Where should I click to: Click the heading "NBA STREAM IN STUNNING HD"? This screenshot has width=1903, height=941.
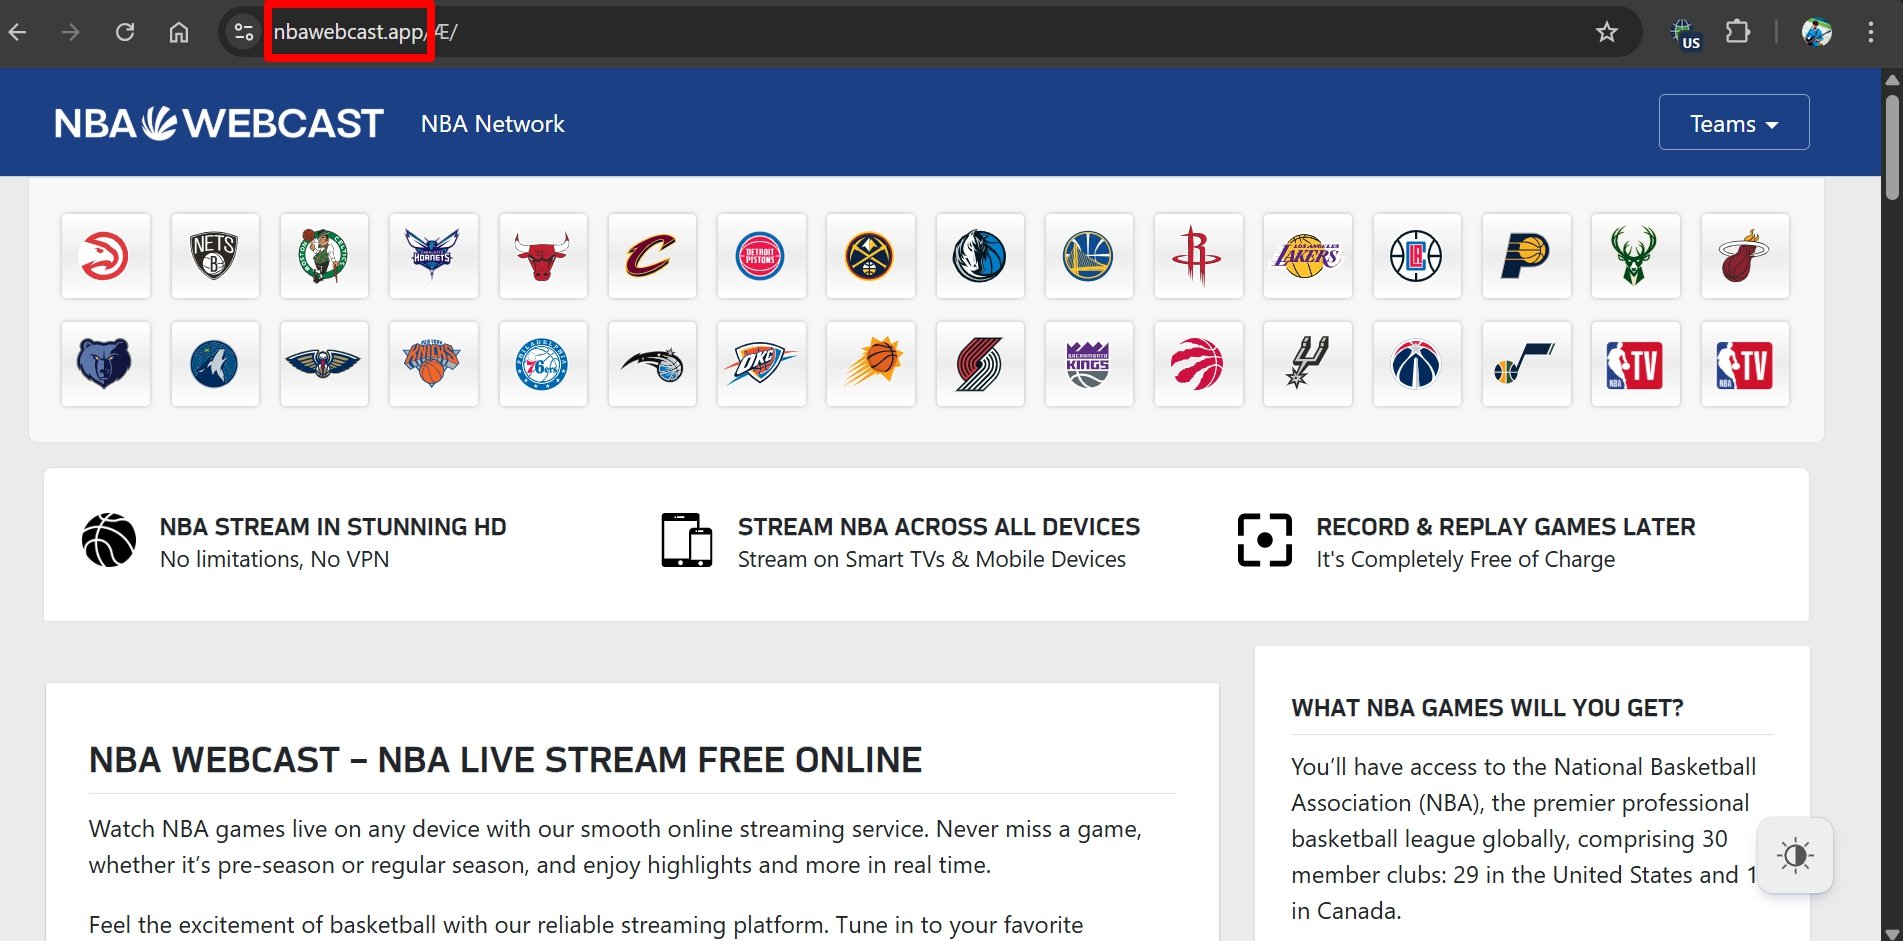click(x=333, y=527)
